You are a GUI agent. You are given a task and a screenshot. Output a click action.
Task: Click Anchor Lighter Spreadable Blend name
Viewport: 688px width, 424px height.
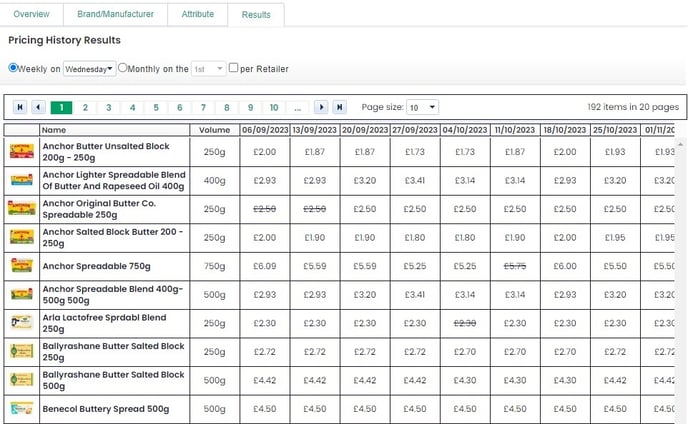coord(114,180)
